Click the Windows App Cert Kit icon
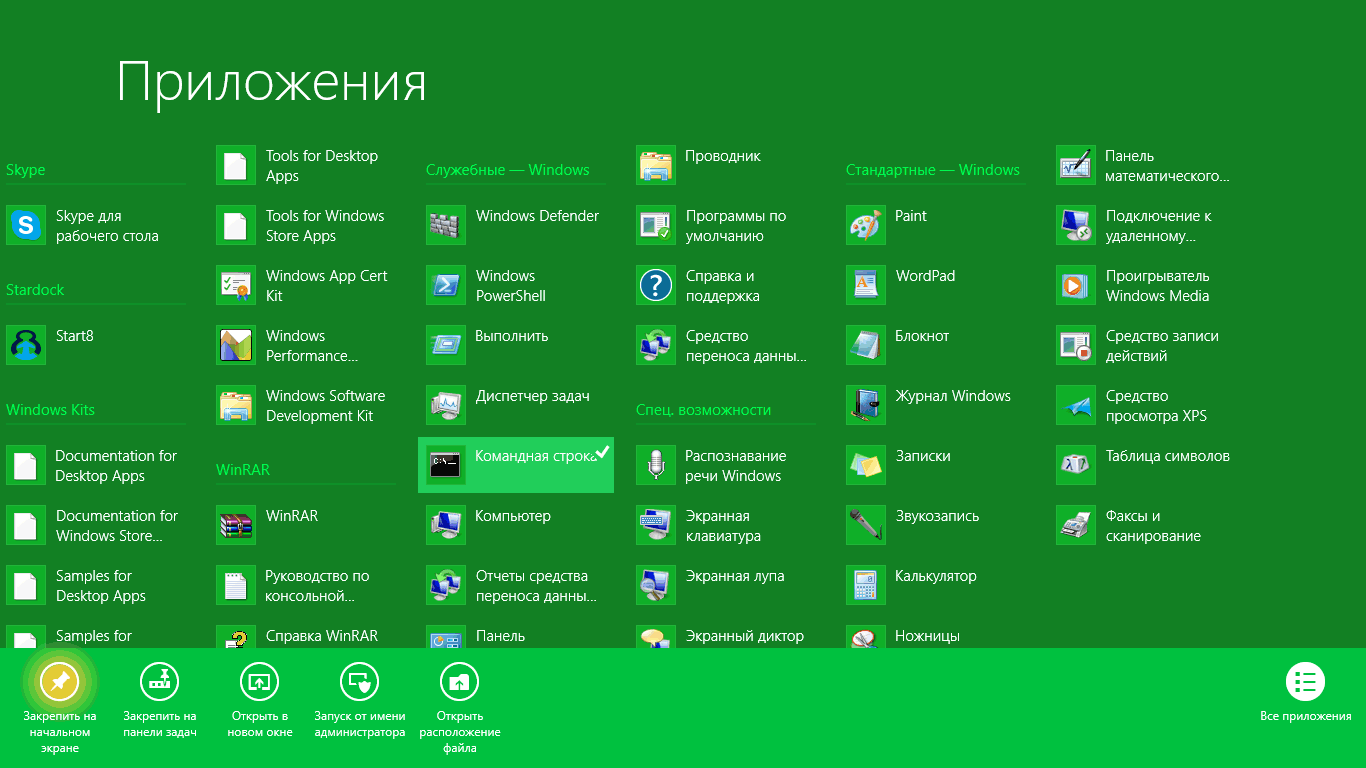 click(236, 286)
